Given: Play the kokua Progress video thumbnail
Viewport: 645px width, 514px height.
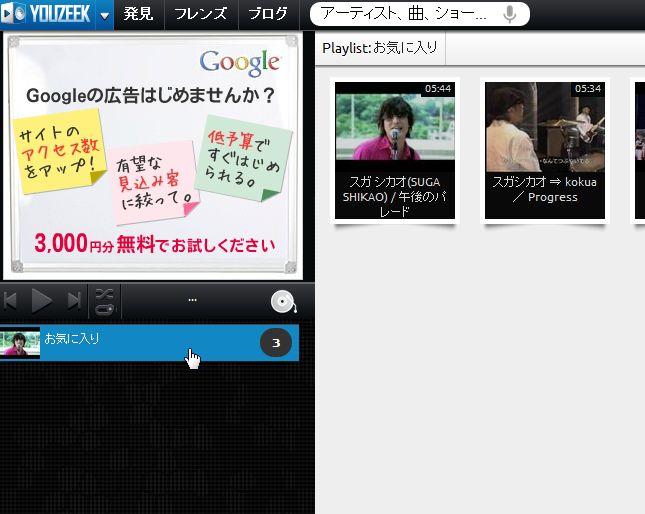Looking at the screenshot, I should [545, 127].
